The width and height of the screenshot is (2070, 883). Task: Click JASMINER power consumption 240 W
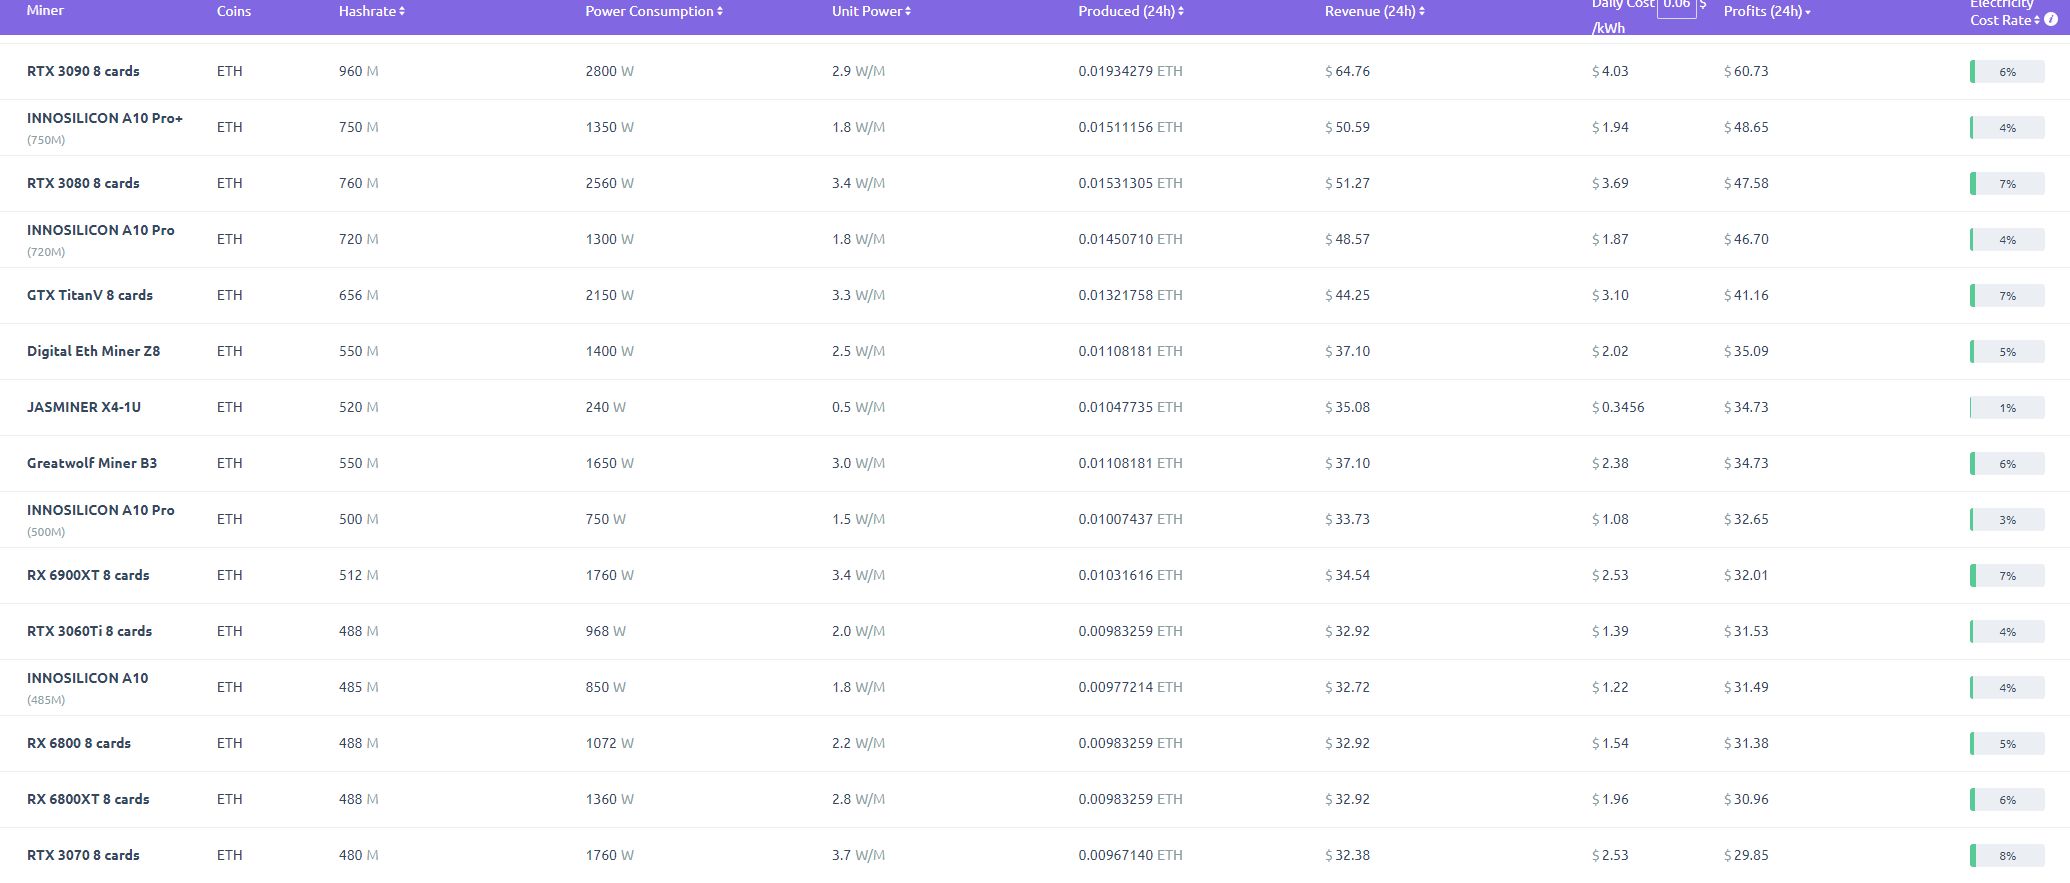click(606, 407)
